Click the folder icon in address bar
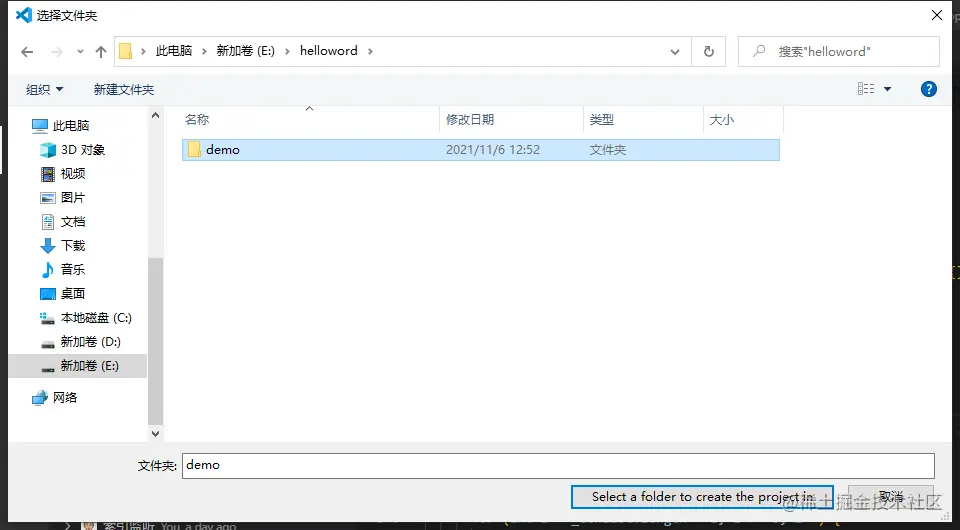 [126, 51]
